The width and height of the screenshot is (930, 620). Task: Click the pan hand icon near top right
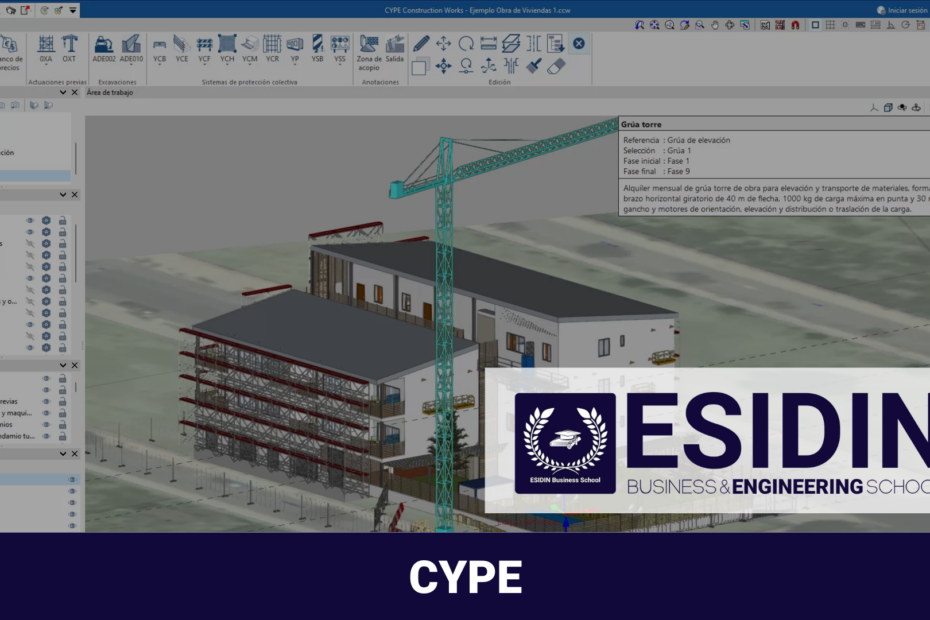coord(713,23)
